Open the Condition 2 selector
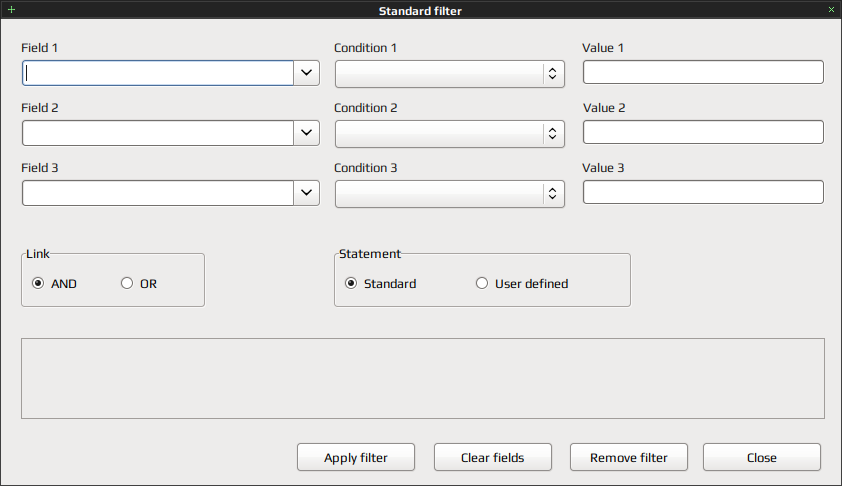842x486 pixels. 449,134
